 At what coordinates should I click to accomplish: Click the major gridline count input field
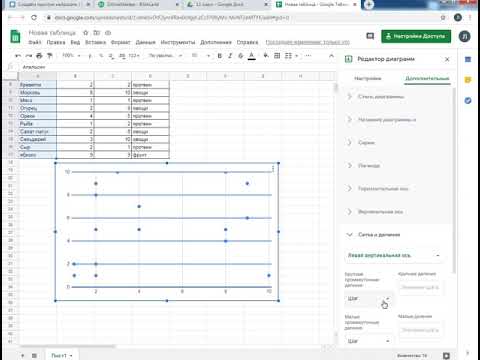[x=420, y=287]
